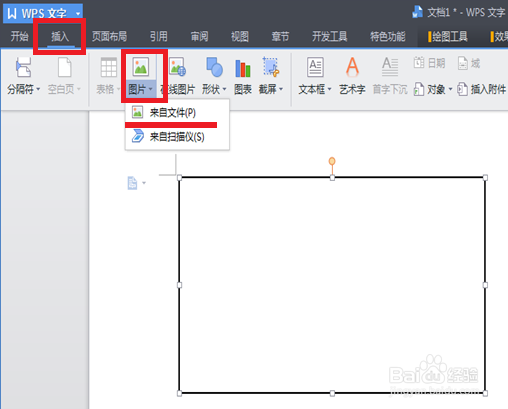Image resolution: width=508 pixels, height=409 pixels.
Task: Expand the 空白页 dropdown arrow
Action: click(x=79, y=89)
